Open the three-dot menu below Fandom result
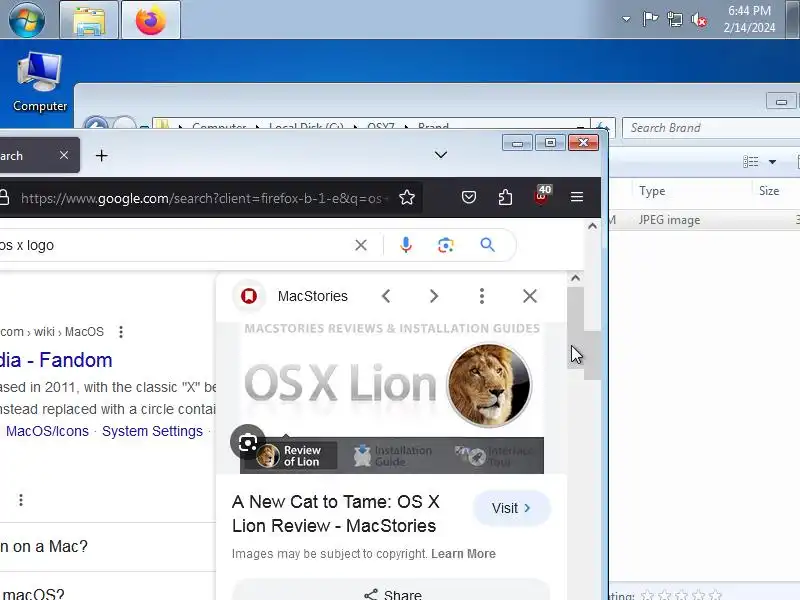The image size is (800, 600). pyautogui.click(x=21, y=500)
